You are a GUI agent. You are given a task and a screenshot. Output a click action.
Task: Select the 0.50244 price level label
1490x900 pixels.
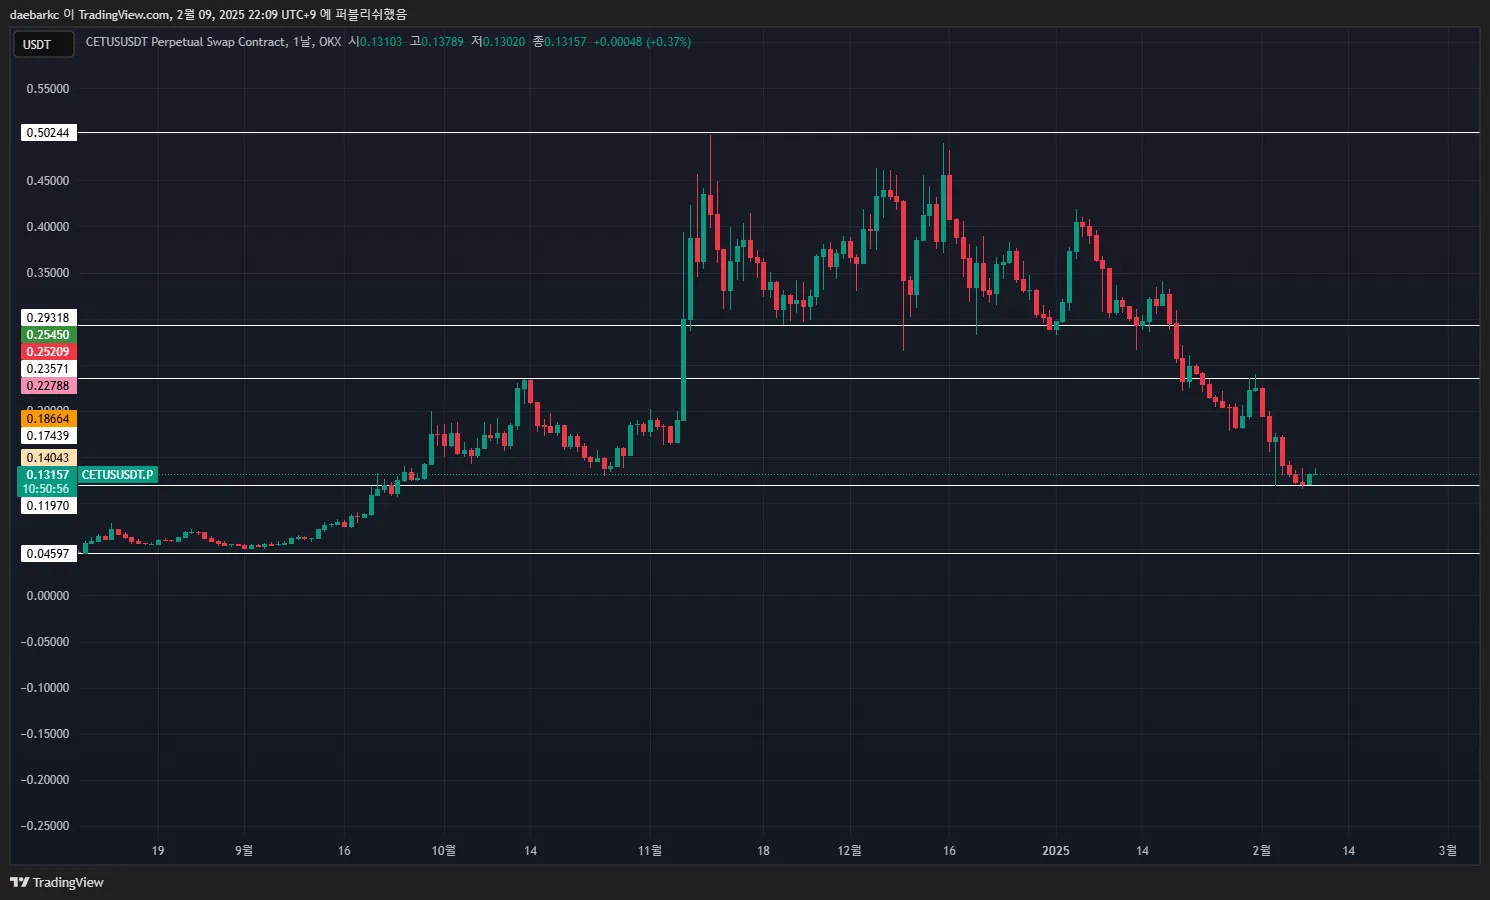[x=48, y=133]
